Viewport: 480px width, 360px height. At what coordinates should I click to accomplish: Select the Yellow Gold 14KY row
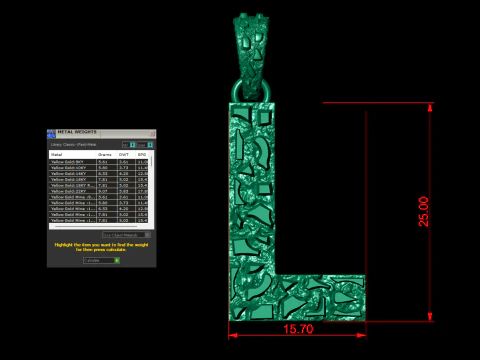click(x=99, y=174)
